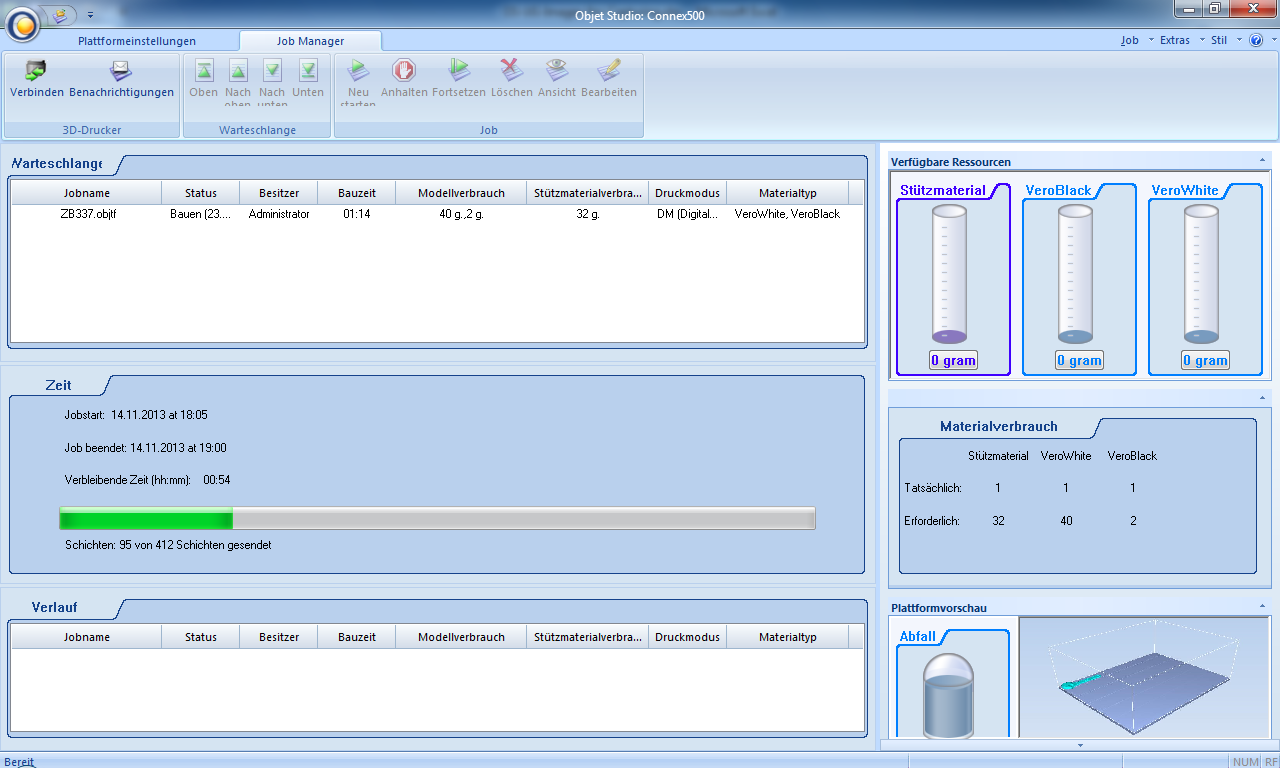
Task: Click the Administrator owner cell
Action: (279, 214)
